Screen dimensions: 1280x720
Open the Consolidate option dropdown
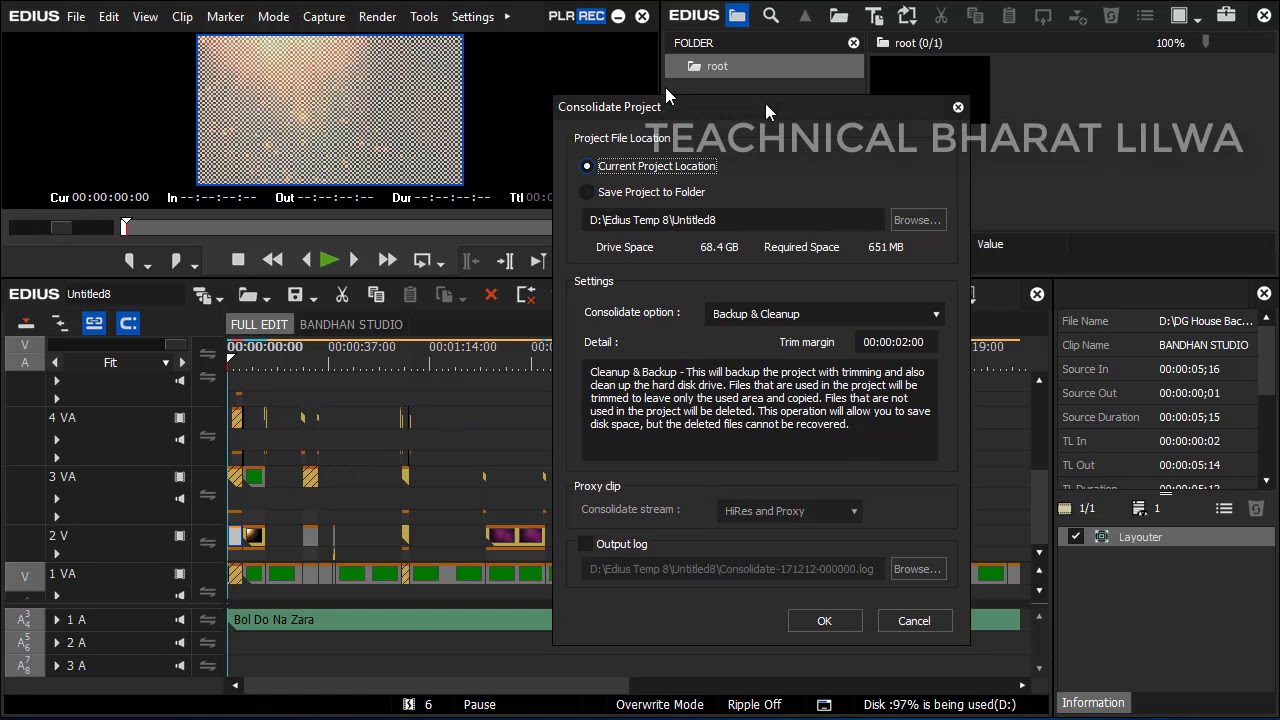point(825,314)
